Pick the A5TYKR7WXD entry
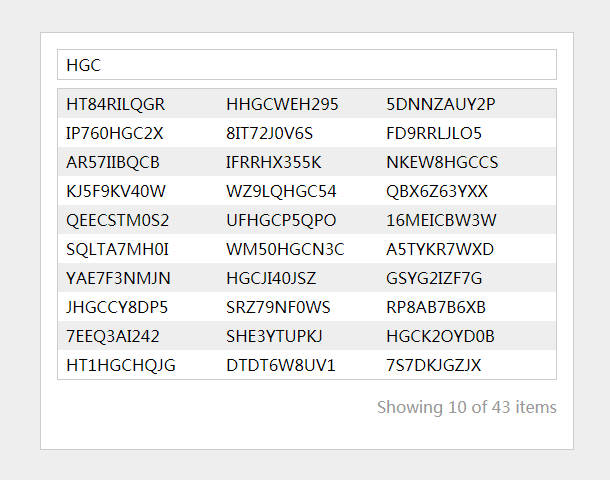Image resolution: width=610 pixels, height=480 pixels. [x=440, y=249]
